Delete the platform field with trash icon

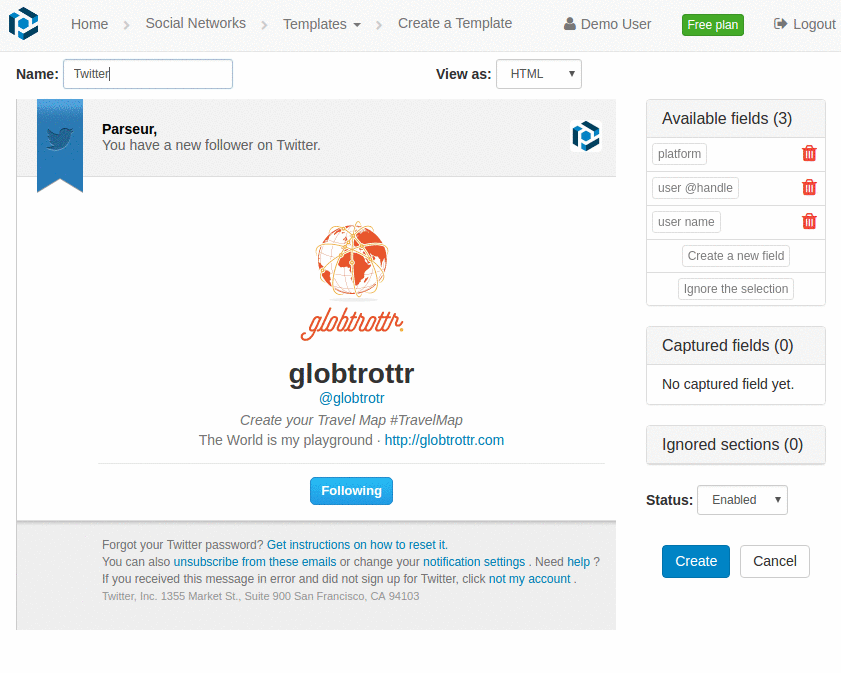[x=809, y=154]
